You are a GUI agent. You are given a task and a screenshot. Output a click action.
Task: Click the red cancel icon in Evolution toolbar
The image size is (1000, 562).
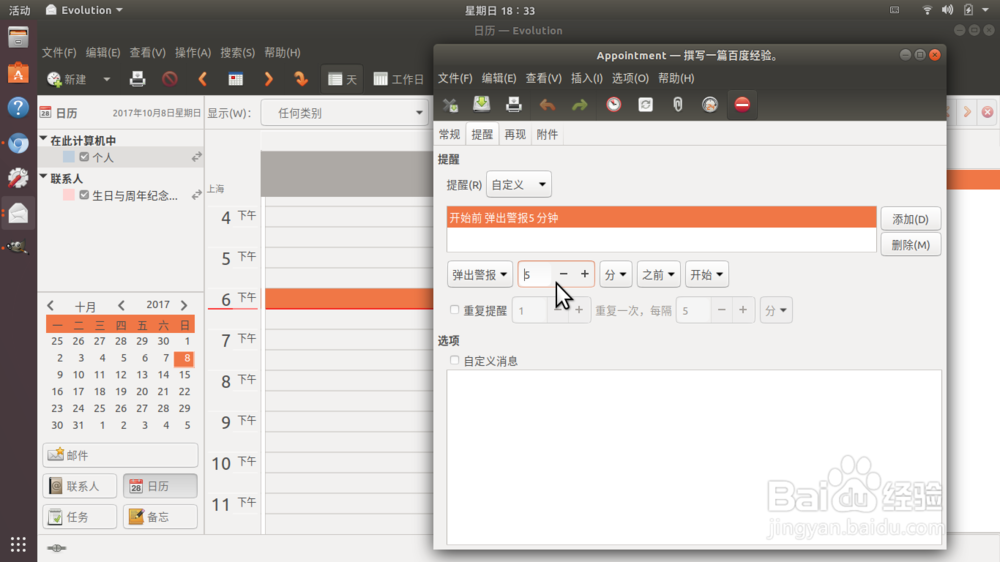(x=170, y=79)
